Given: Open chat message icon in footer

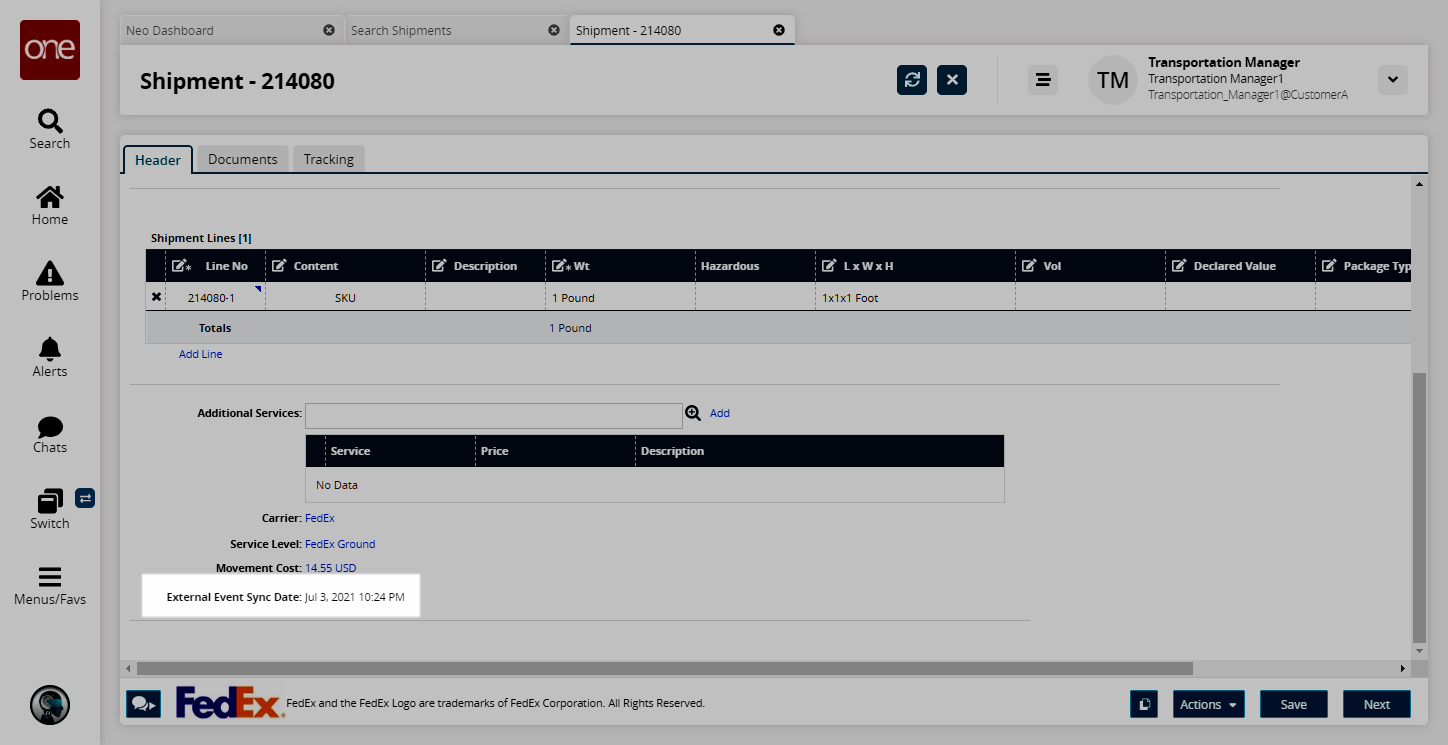Looking at the screenshot, I should tap(143, 704).
